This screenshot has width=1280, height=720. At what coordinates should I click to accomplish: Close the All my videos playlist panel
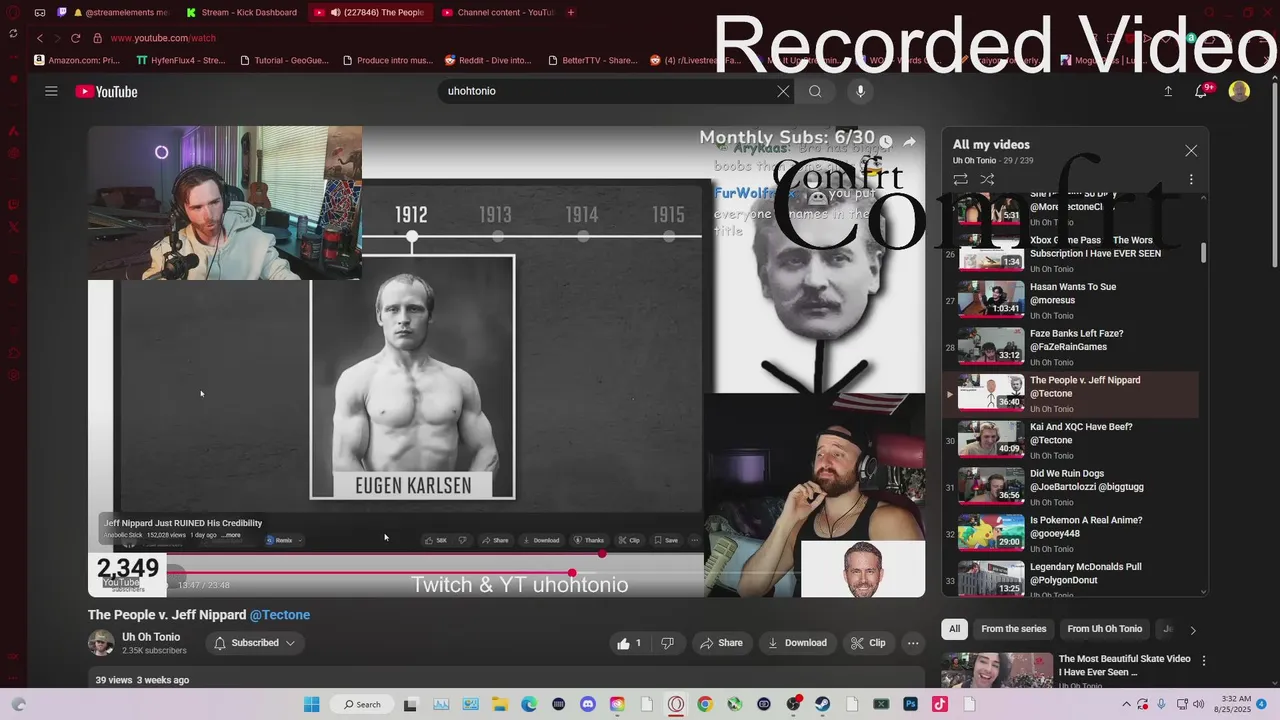pyautogui.click(x=1191, y=151)
